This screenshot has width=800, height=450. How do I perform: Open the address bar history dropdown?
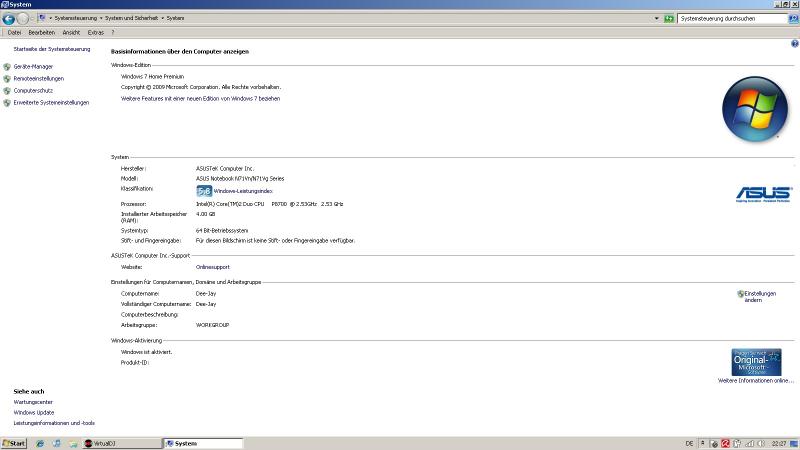[657, 18]
